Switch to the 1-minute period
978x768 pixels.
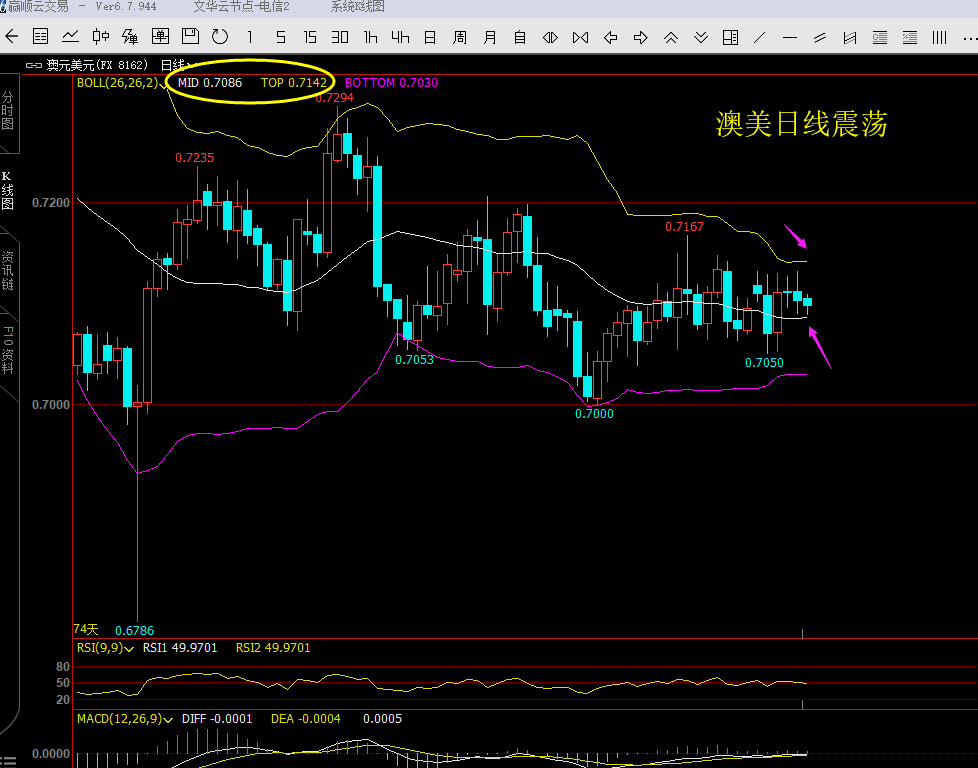click(x=249, y=37)
